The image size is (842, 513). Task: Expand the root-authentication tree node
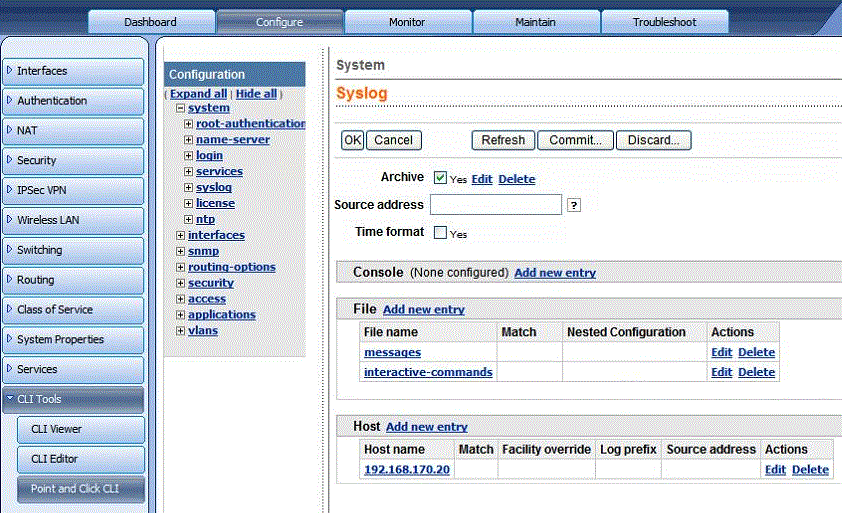[188, 124]
